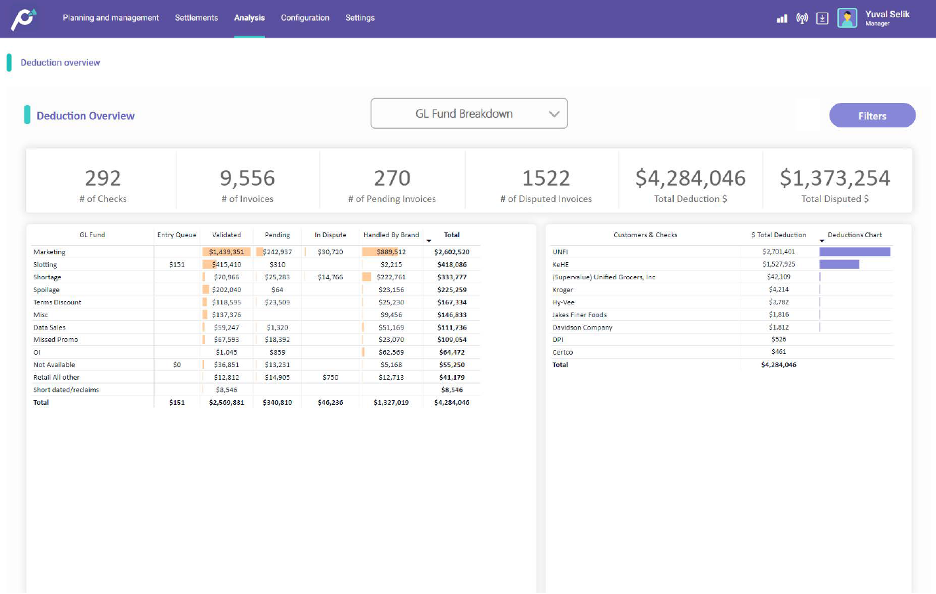Click Marketing's Handled By Brand value $889,512
This screenshot has height=594, width=936.
tap(391, 252)
